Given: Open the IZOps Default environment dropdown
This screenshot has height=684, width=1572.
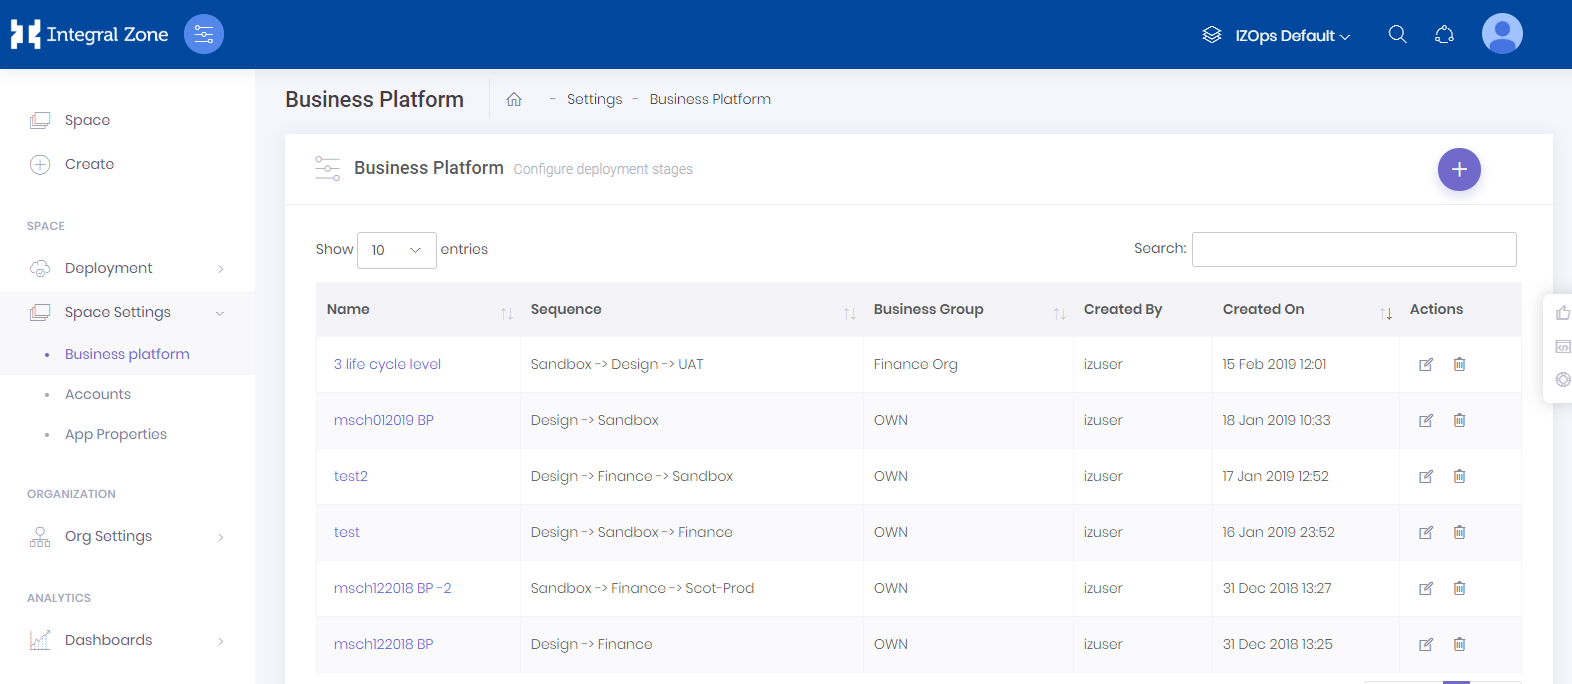Looking at the screenshot, I should pyautogui.click(x=1292, y=36).
